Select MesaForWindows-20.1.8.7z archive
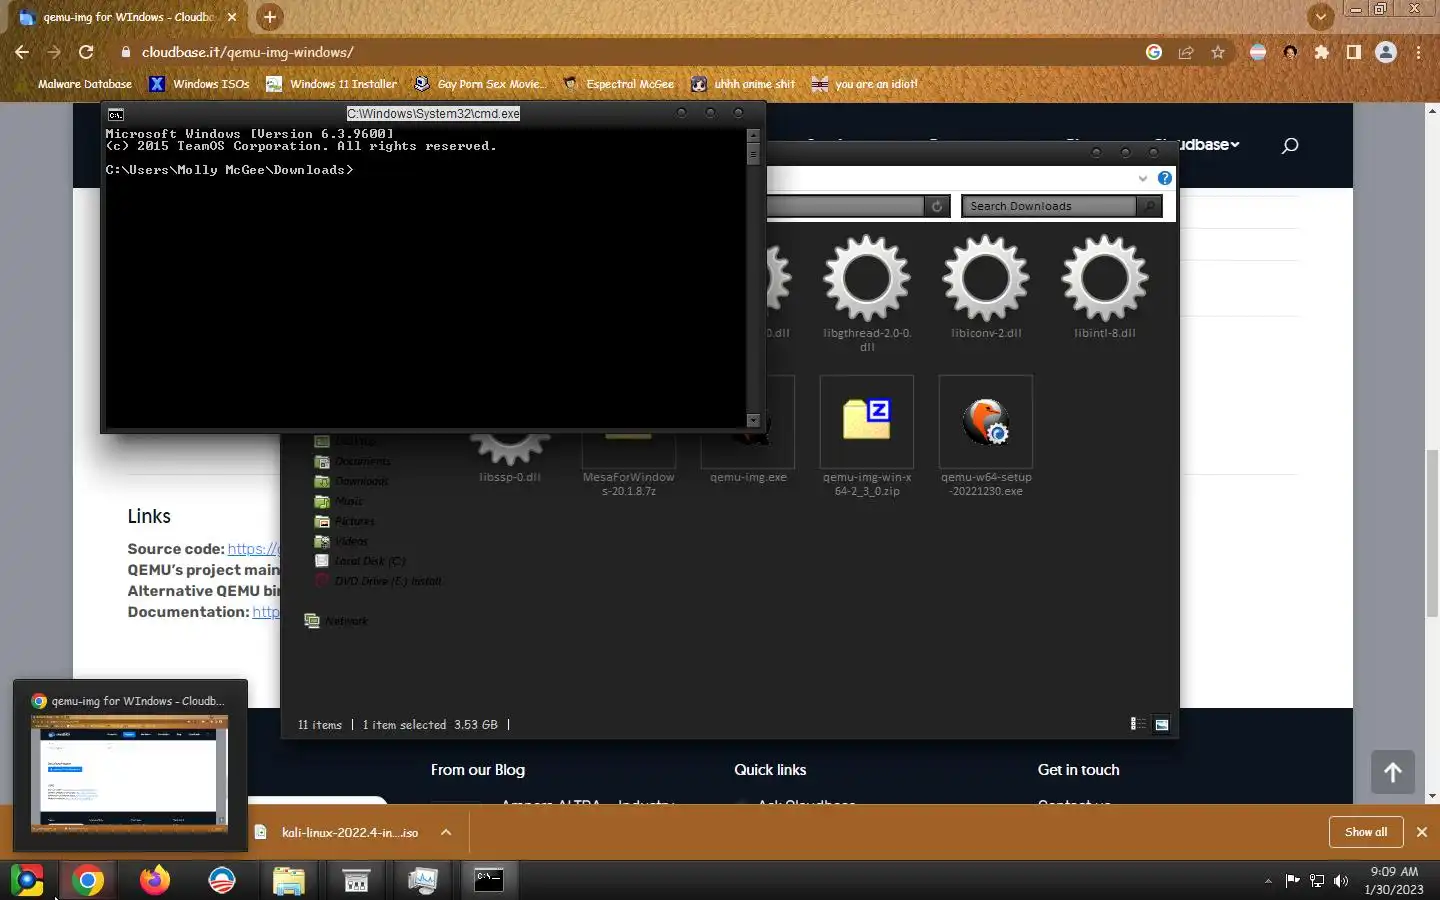 point(629,465)
